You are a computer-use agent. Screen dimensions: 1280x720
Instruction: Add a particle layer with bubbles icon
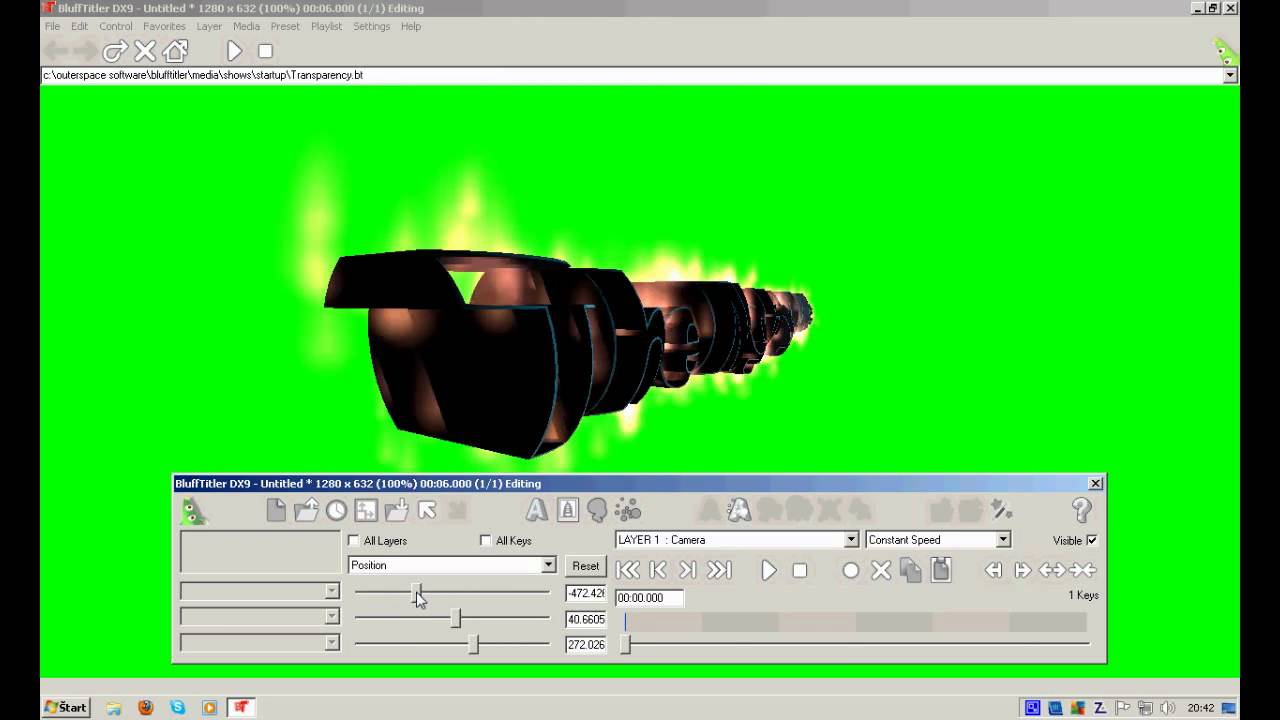pyautogui.click(x=628, y=510)
